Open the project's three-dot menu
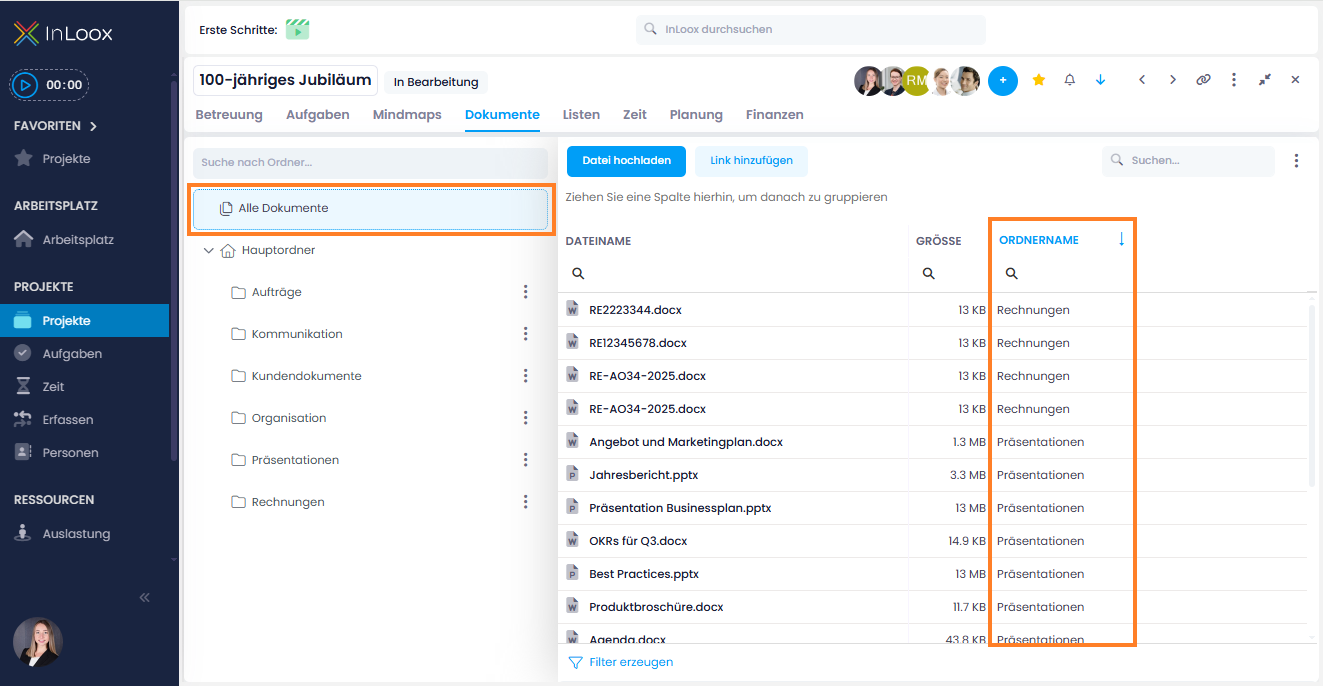Viewport: 1323px width, 686px height. (x=1234, y=80)
